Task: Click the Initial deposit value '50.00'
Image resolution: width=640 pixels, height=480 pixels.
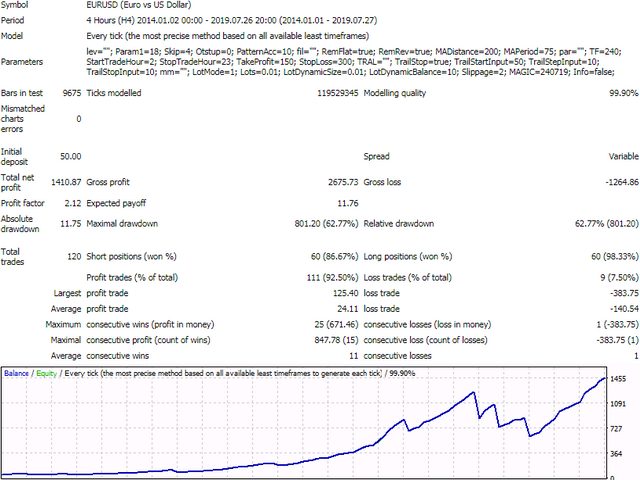Action: pos(71,156)
